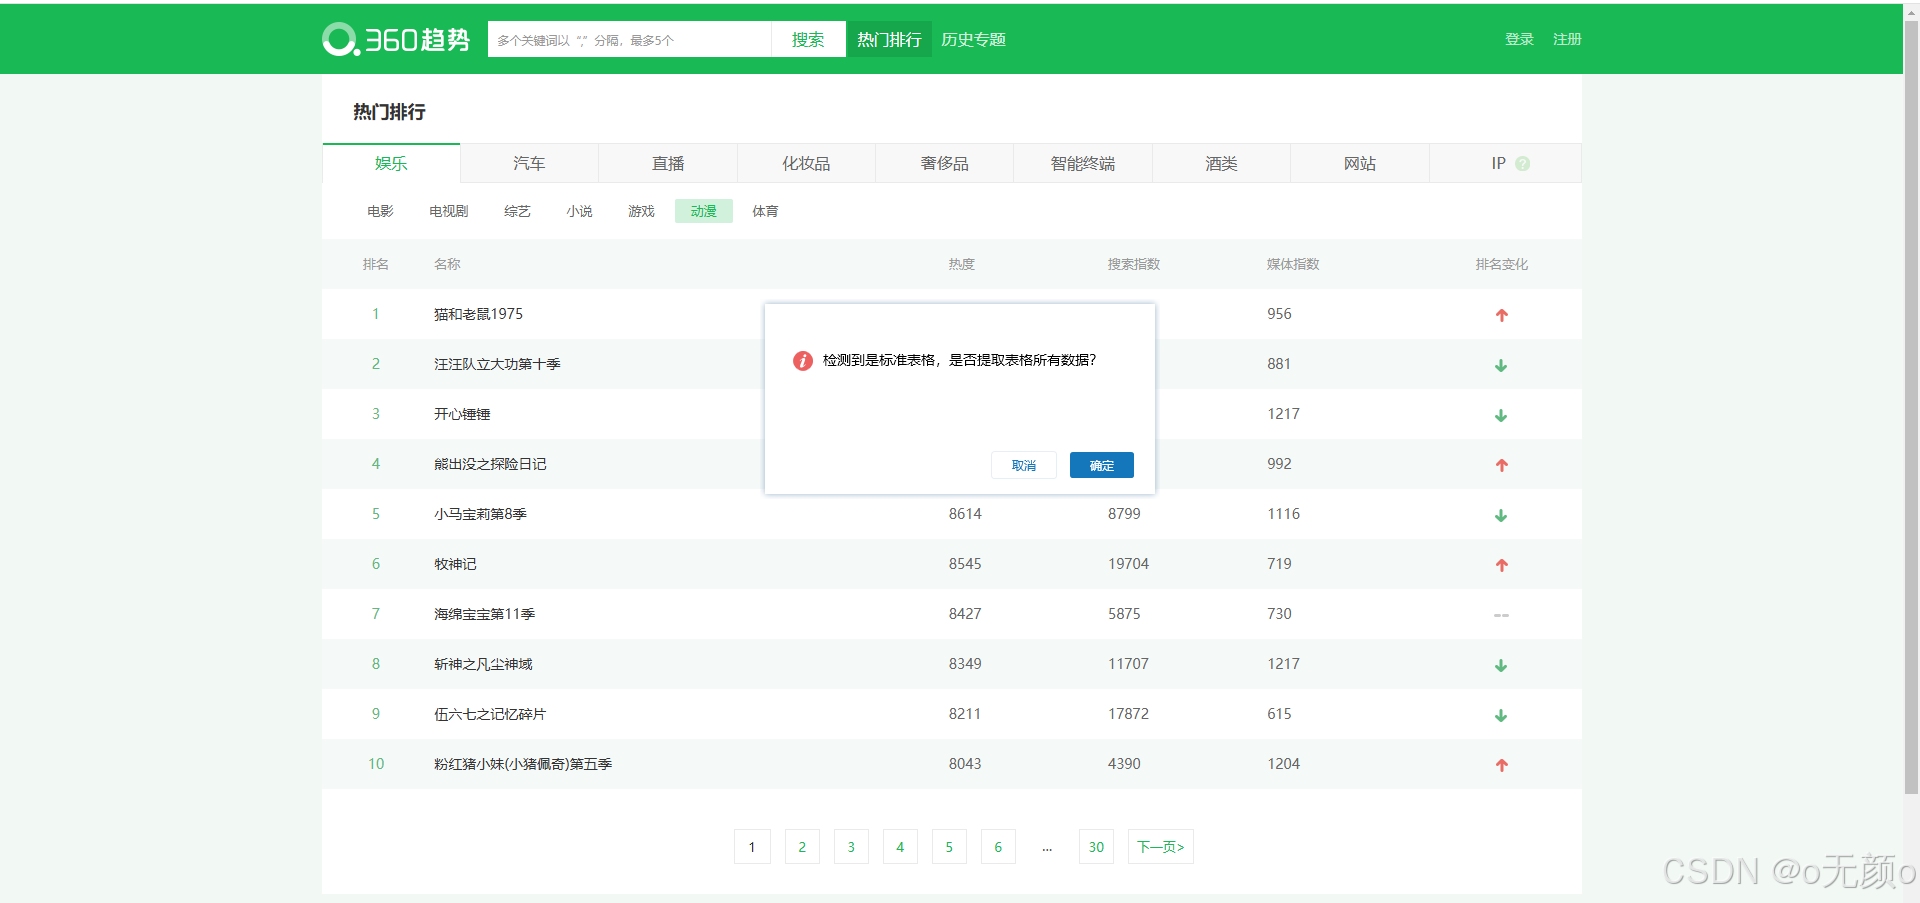Screen dimensions: 1920x903
Task: Go to page 4
Action: (900, 847)
